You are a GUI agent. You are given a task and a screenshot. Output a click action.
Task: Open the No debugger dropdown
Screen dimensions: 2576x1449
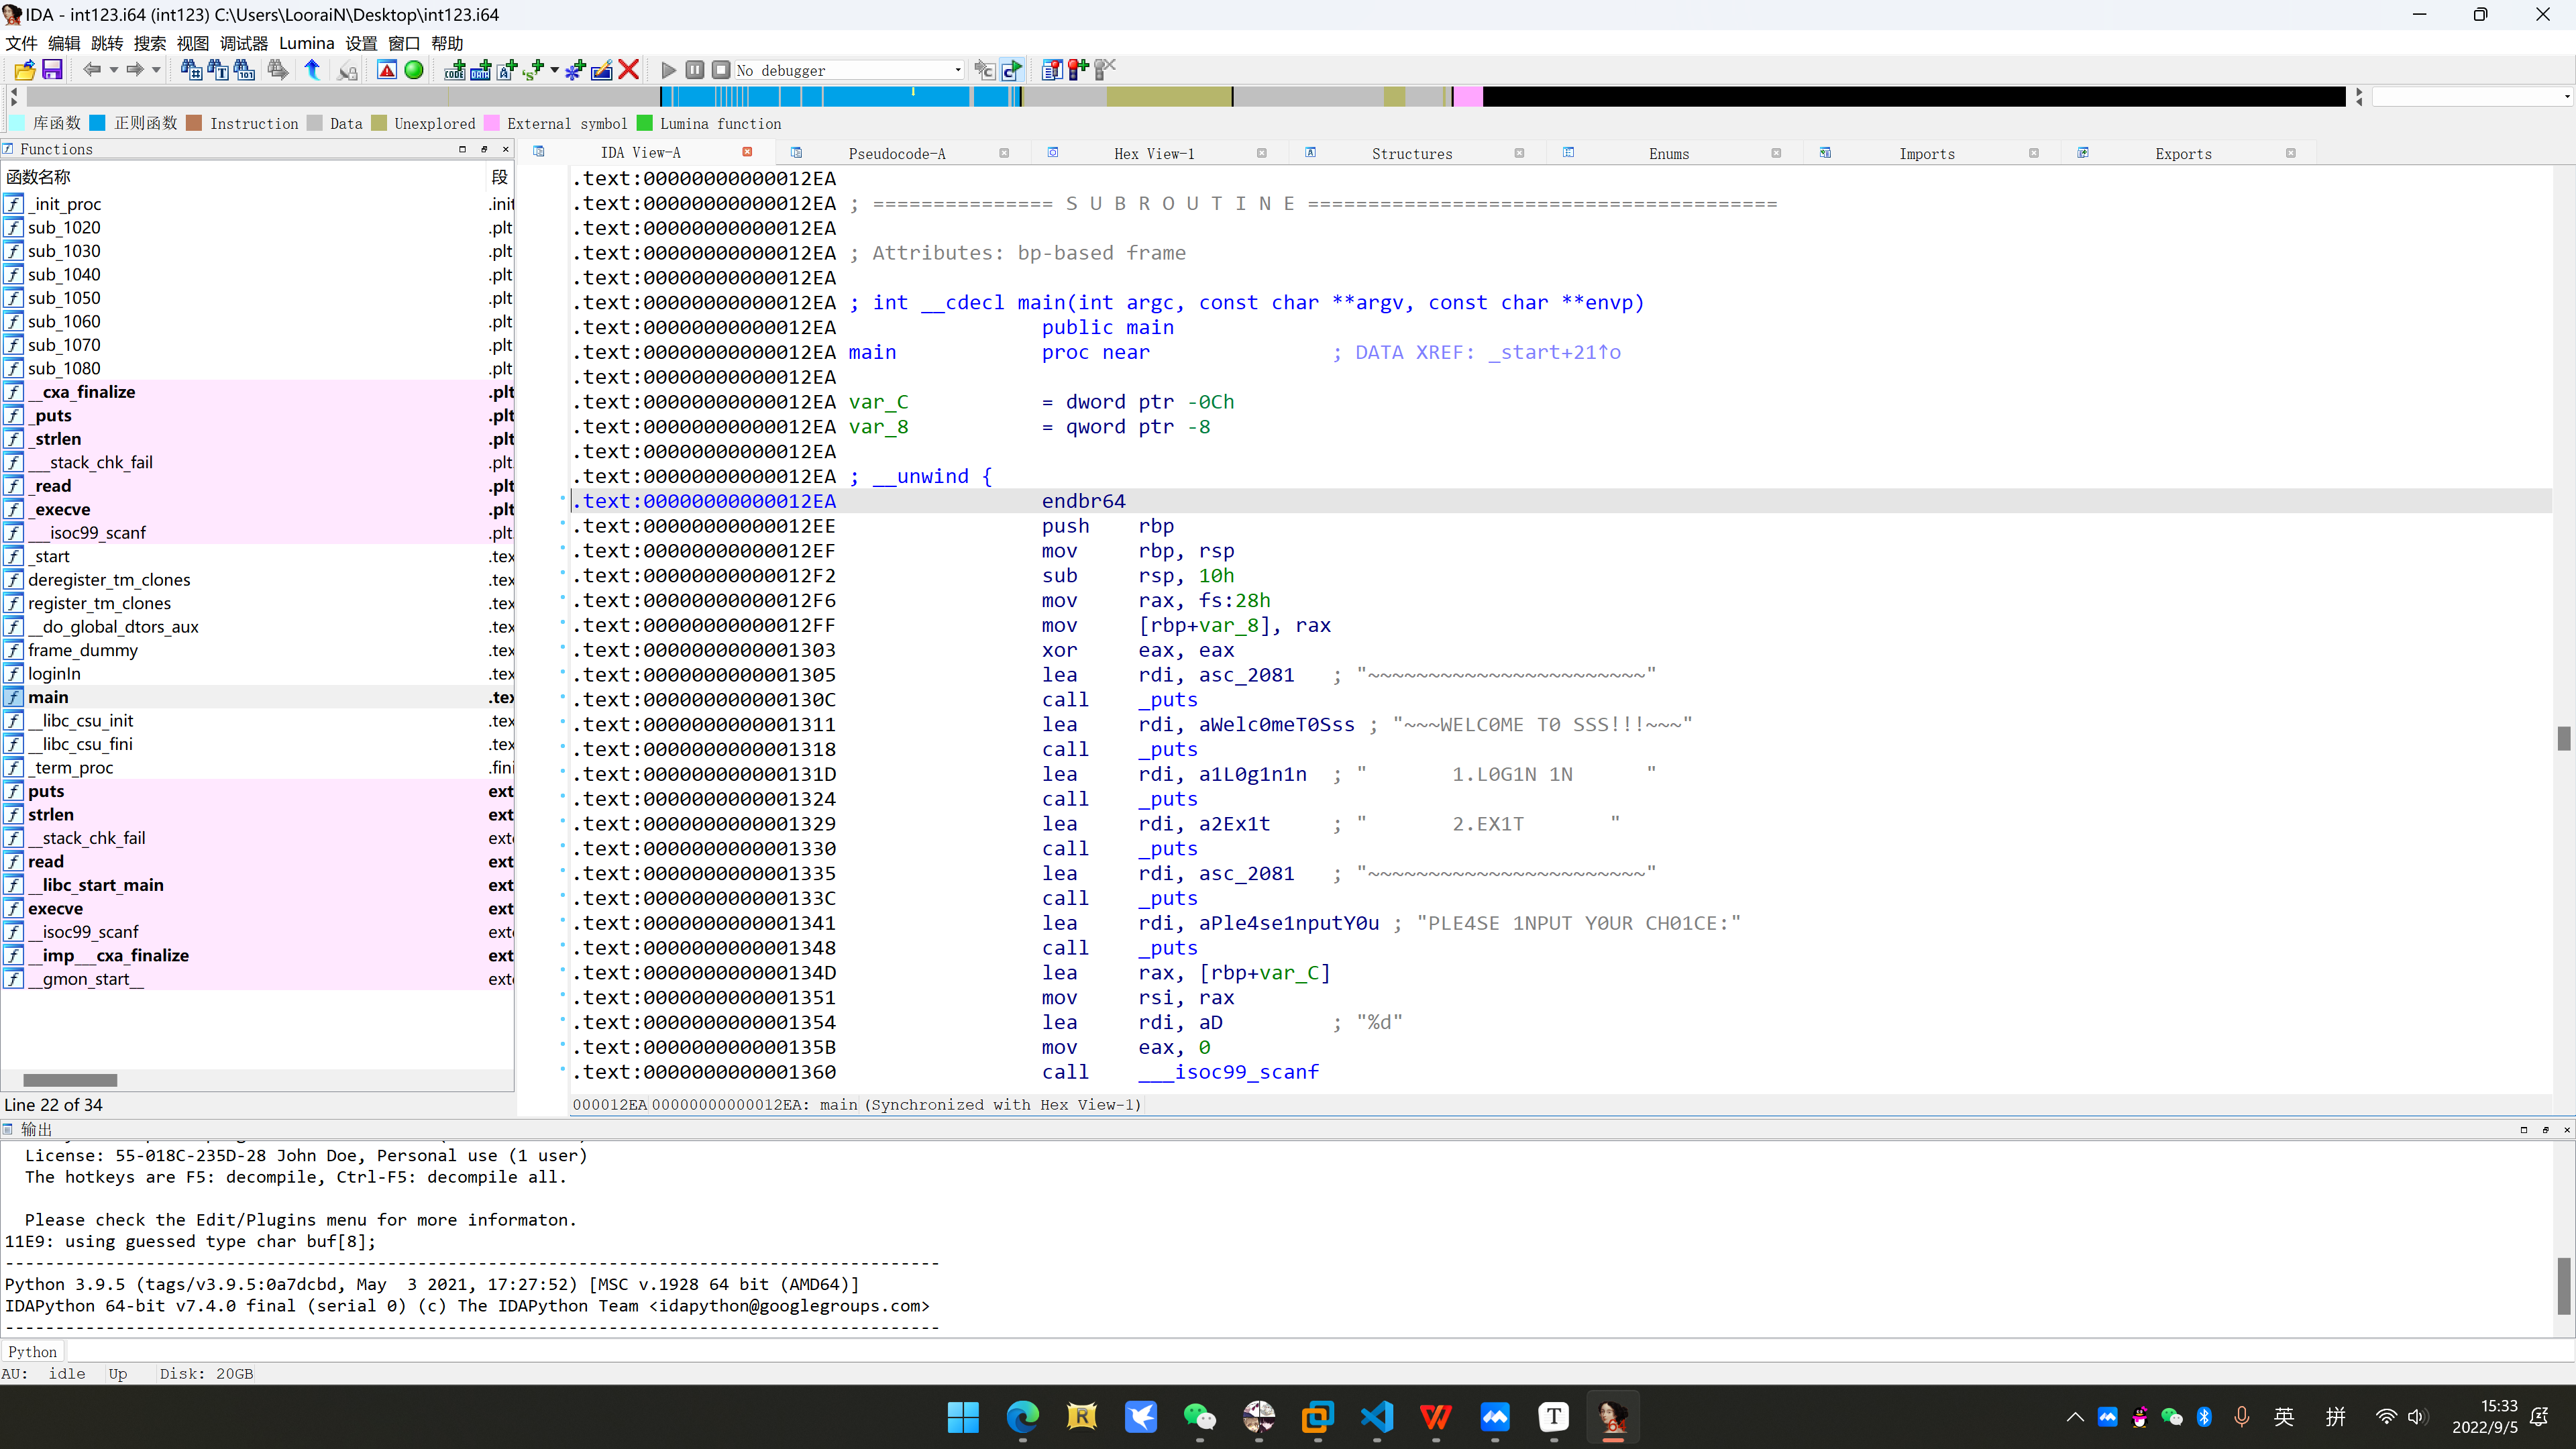coord(849,70)
